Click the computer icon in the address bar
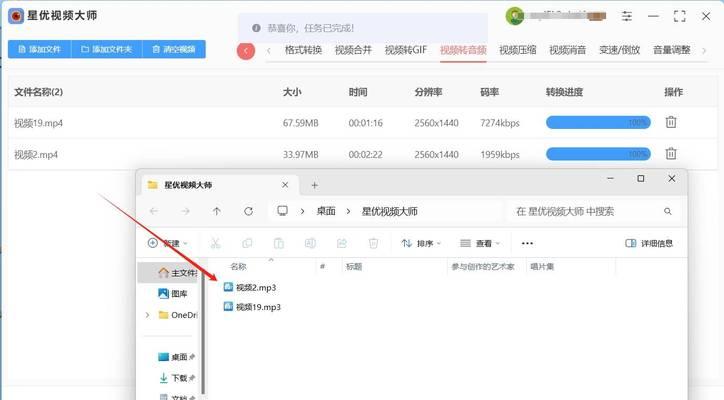 [x=282, y=211]
